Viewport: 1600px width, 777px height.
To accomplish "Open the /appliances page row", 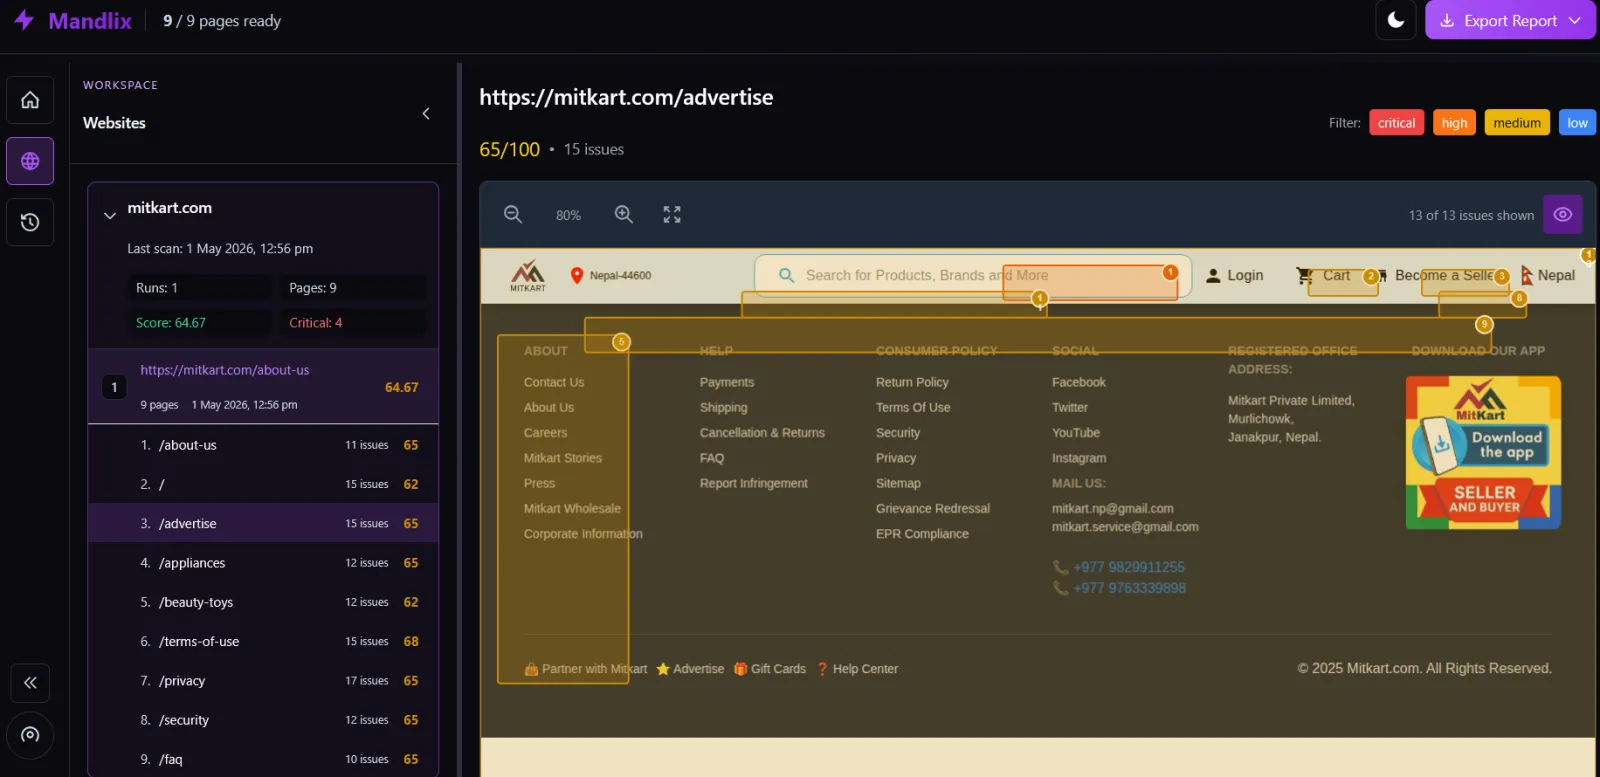I will click(x=263, y=563).
